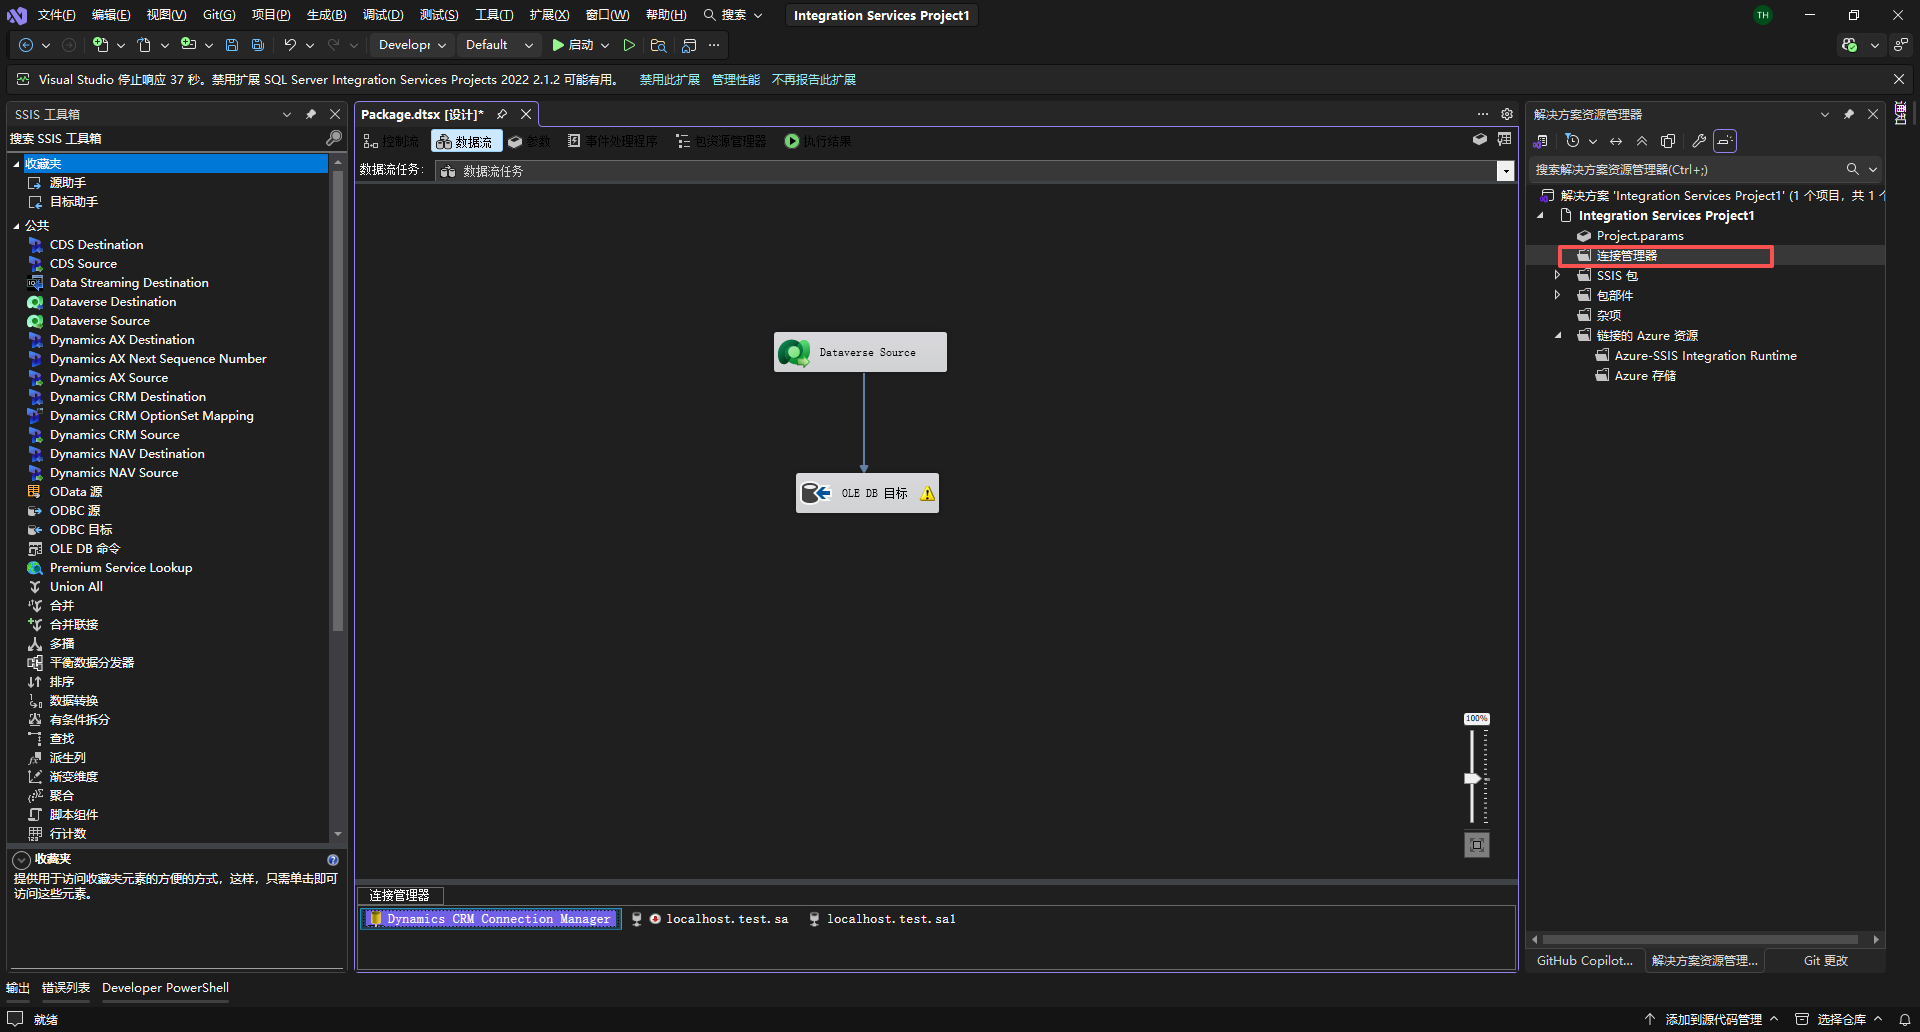Collapse the 公共 group in the toolbox

pos(16,226)
